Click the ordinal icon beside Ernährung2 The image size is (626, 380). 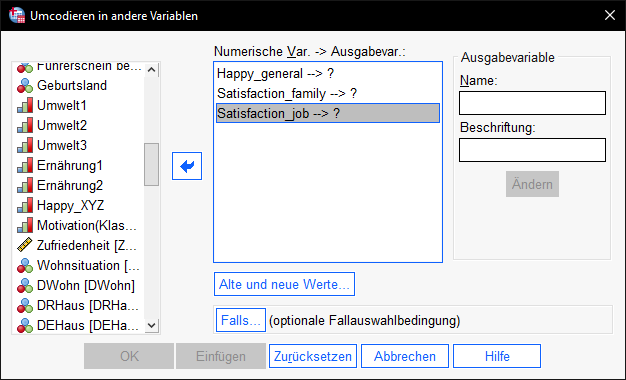[x=25, y=185]
